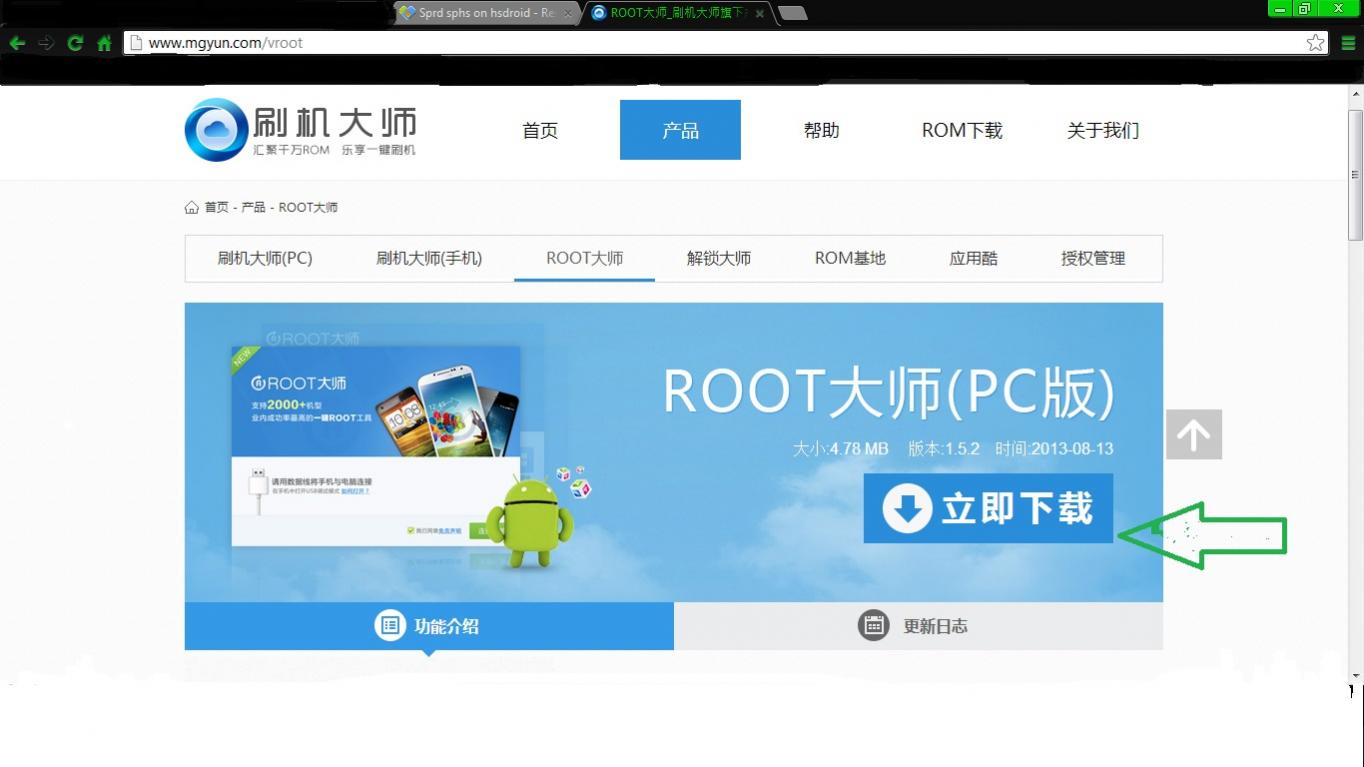Screen dimensions: 1364x767
Task: Click the back-to-top arrow button
Action: (1194, 434)
